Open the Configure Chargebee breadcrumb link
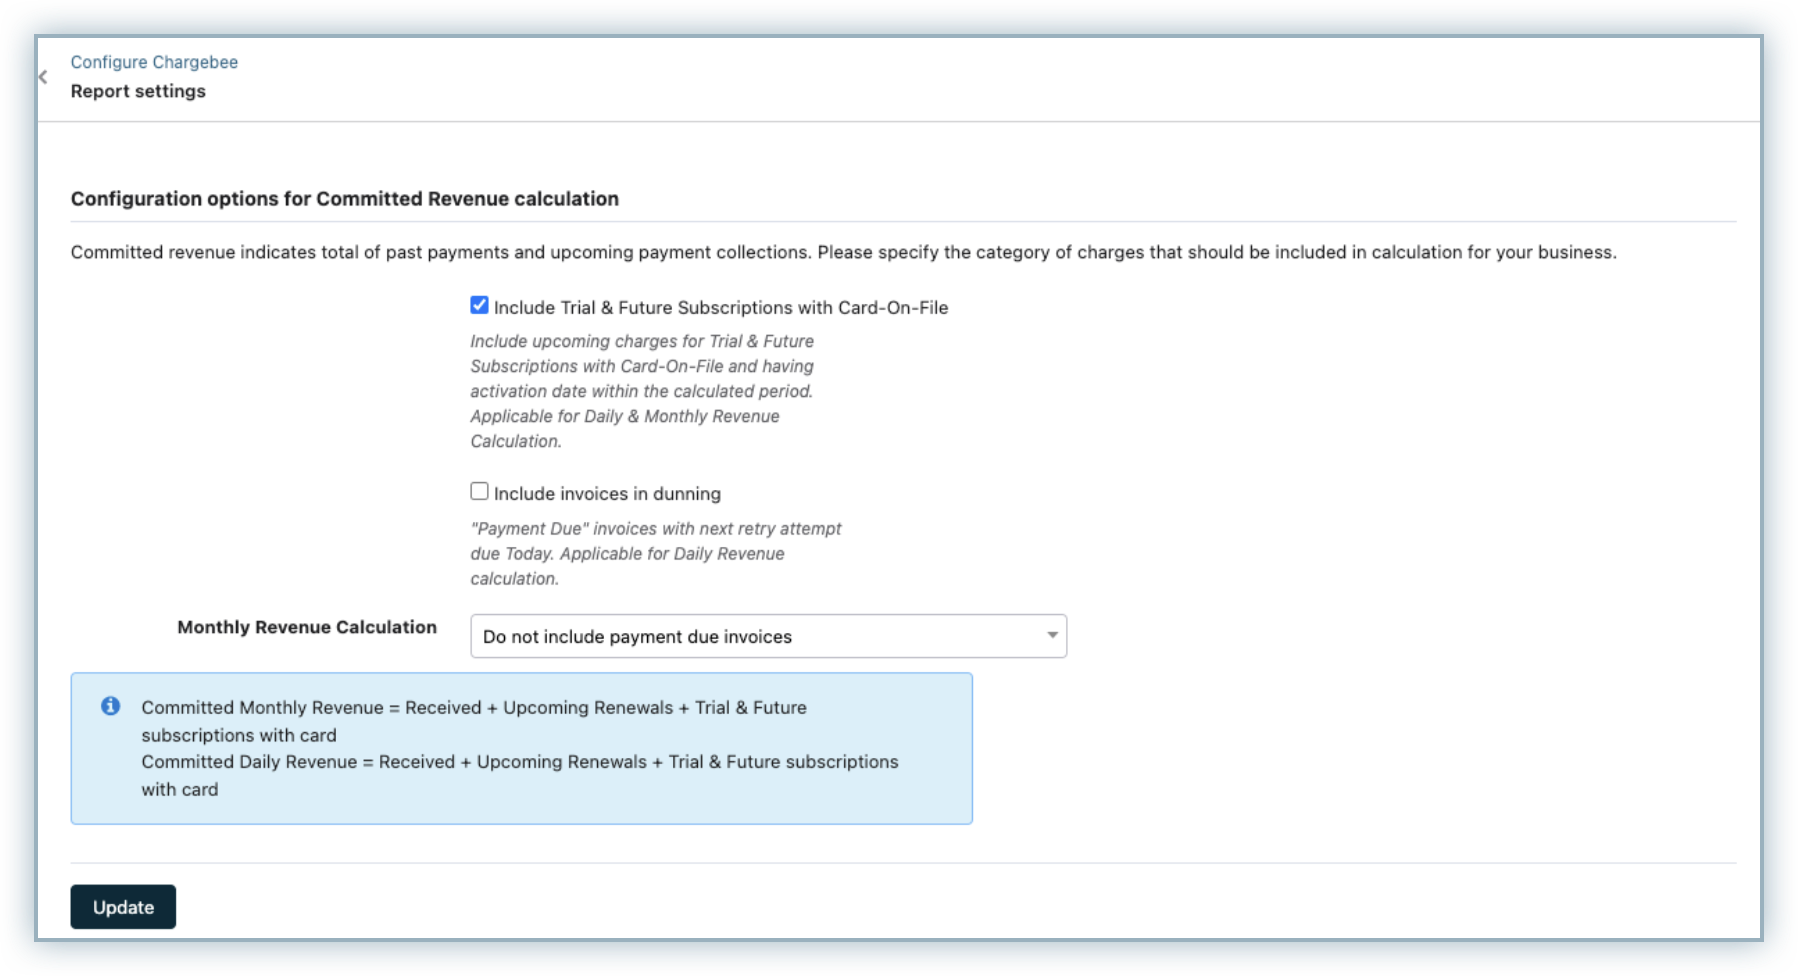This screenshot has width=1798, height=976. click(x=154, y=62)
